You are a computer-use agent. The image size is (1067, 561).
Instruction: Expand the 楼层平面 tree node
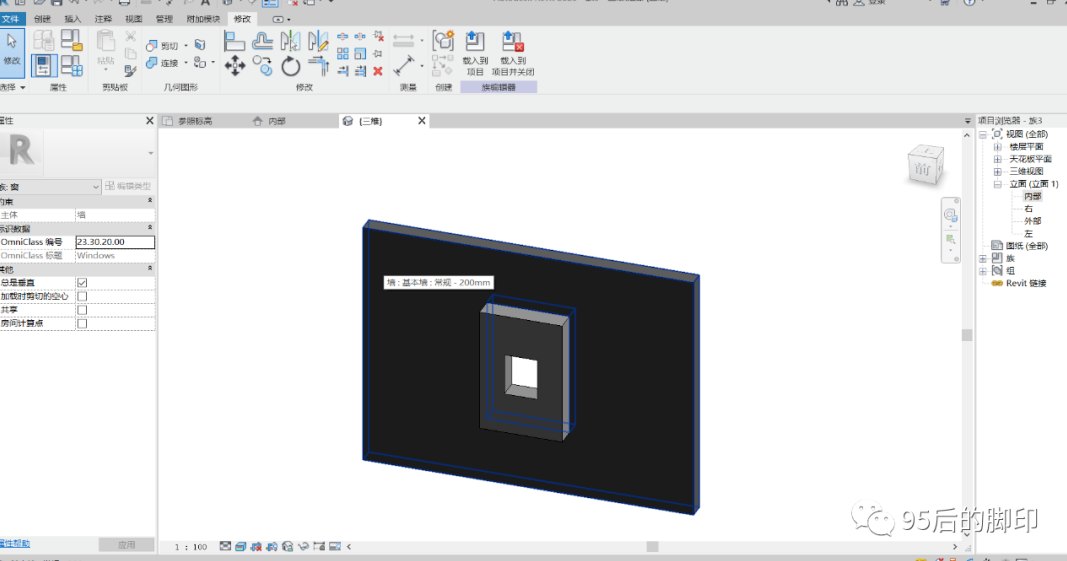(x=998, y=147)
